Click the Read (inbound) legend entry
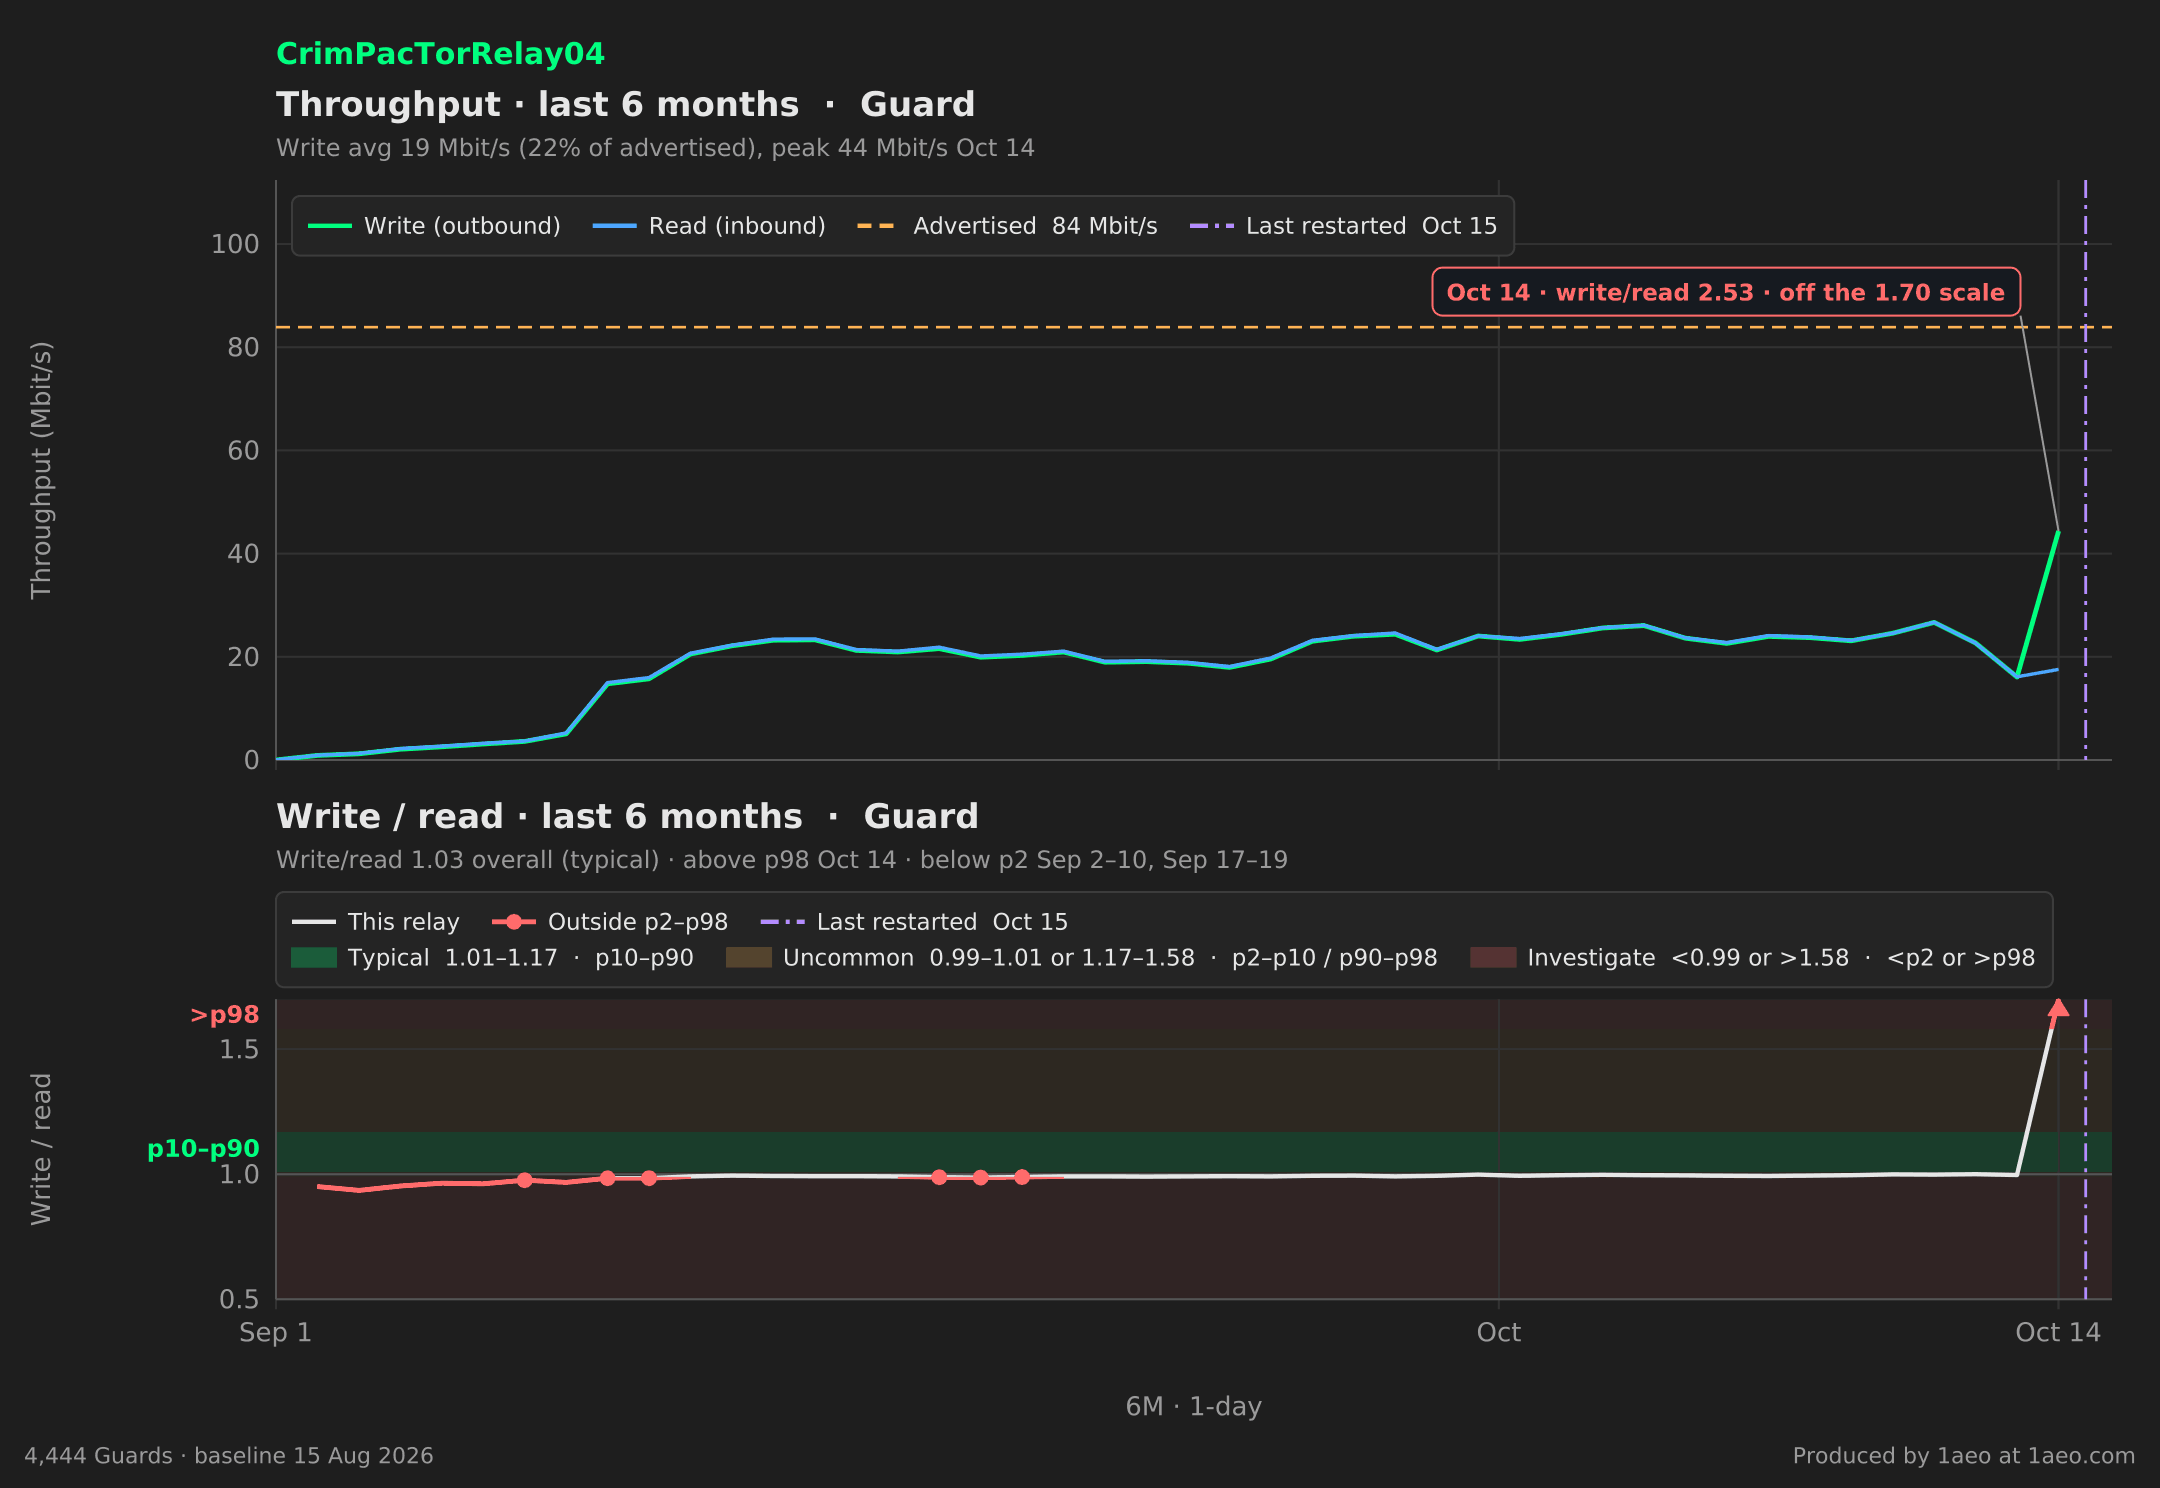The image size is (2160, 1488). 709,226
